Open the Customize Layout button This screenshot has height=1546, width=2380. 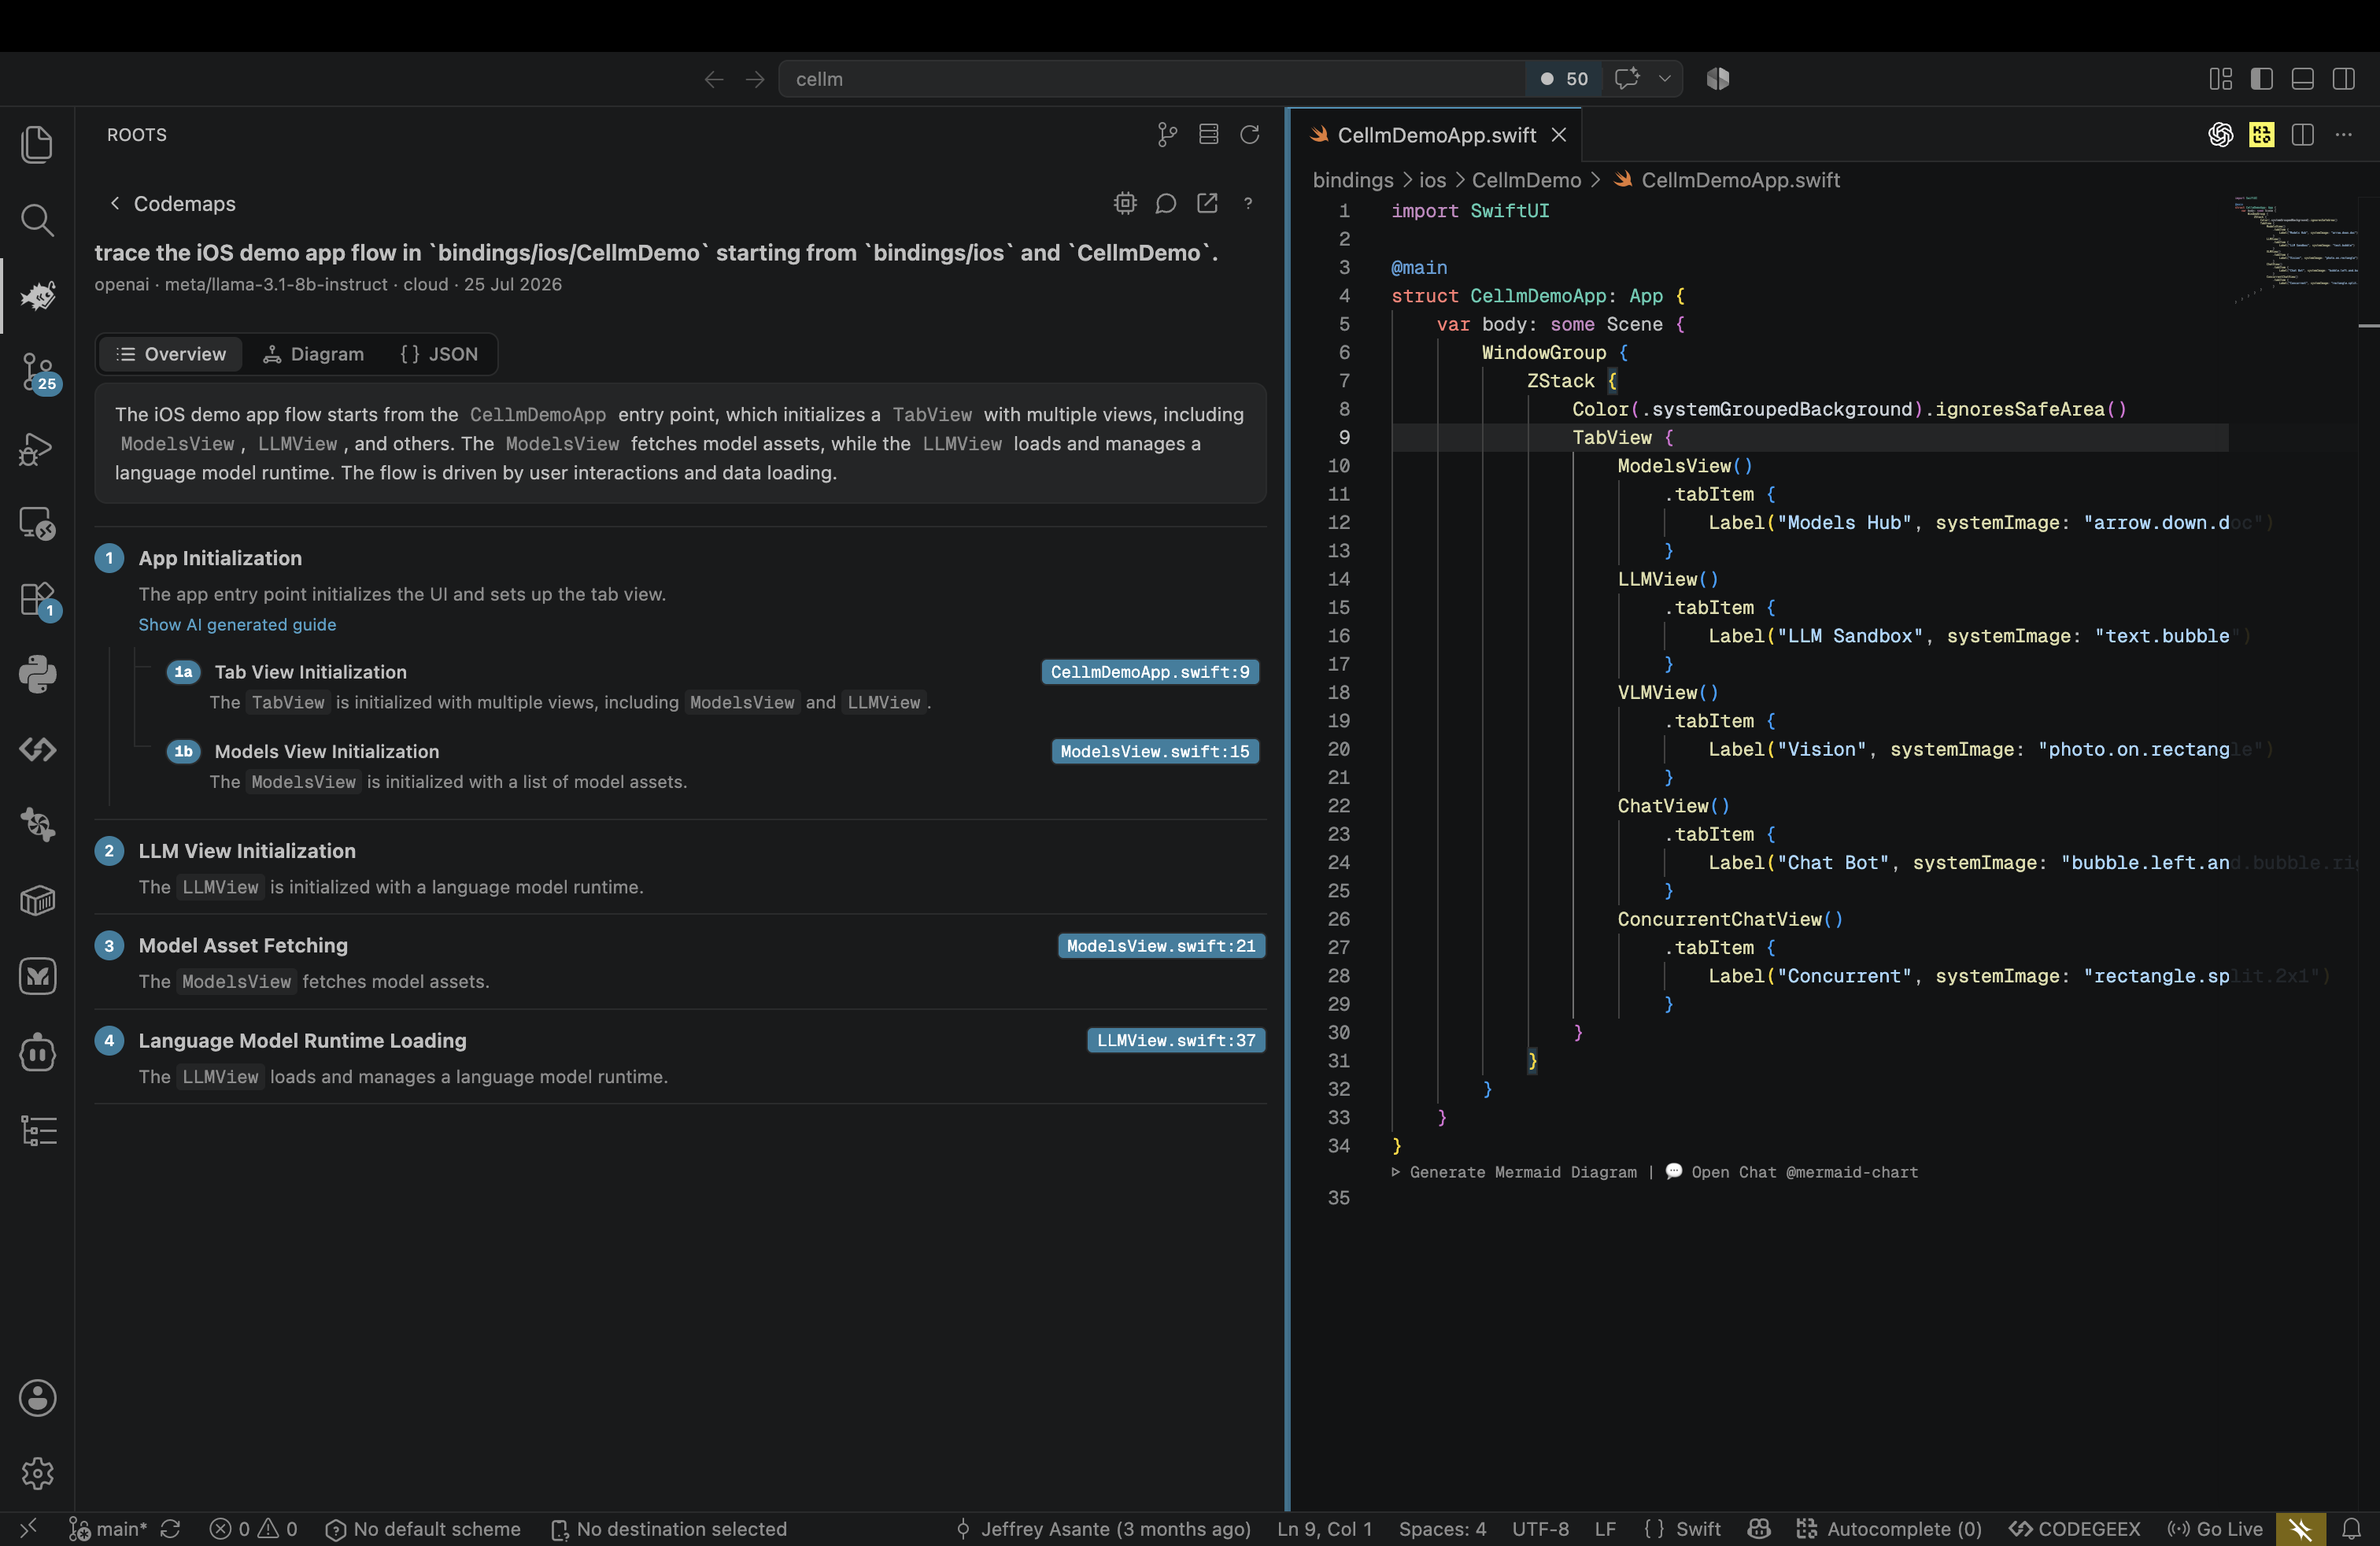(x=2220, y=78)
